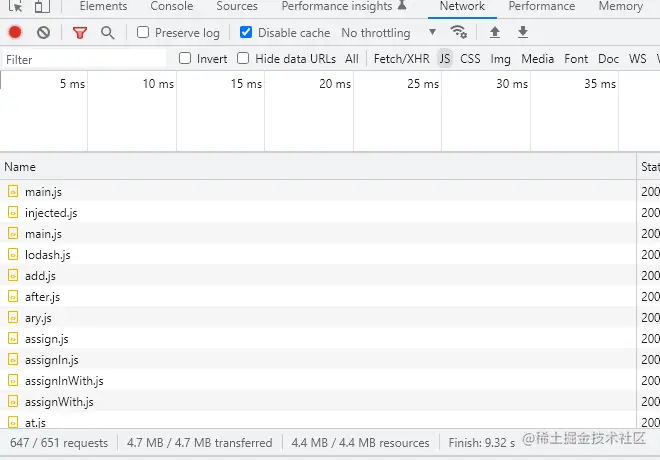Select the Network tab
Viewport: 660px width, 460px height.
(x=462, y=6)
